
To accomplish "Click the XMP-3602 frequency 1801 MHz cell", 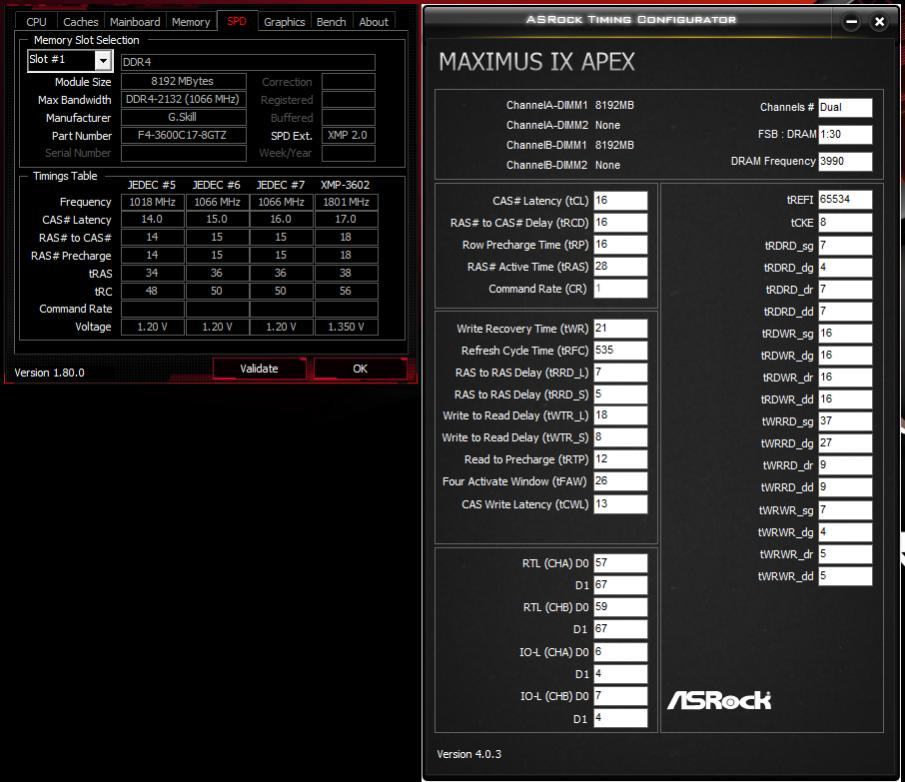I will (346, 202).
